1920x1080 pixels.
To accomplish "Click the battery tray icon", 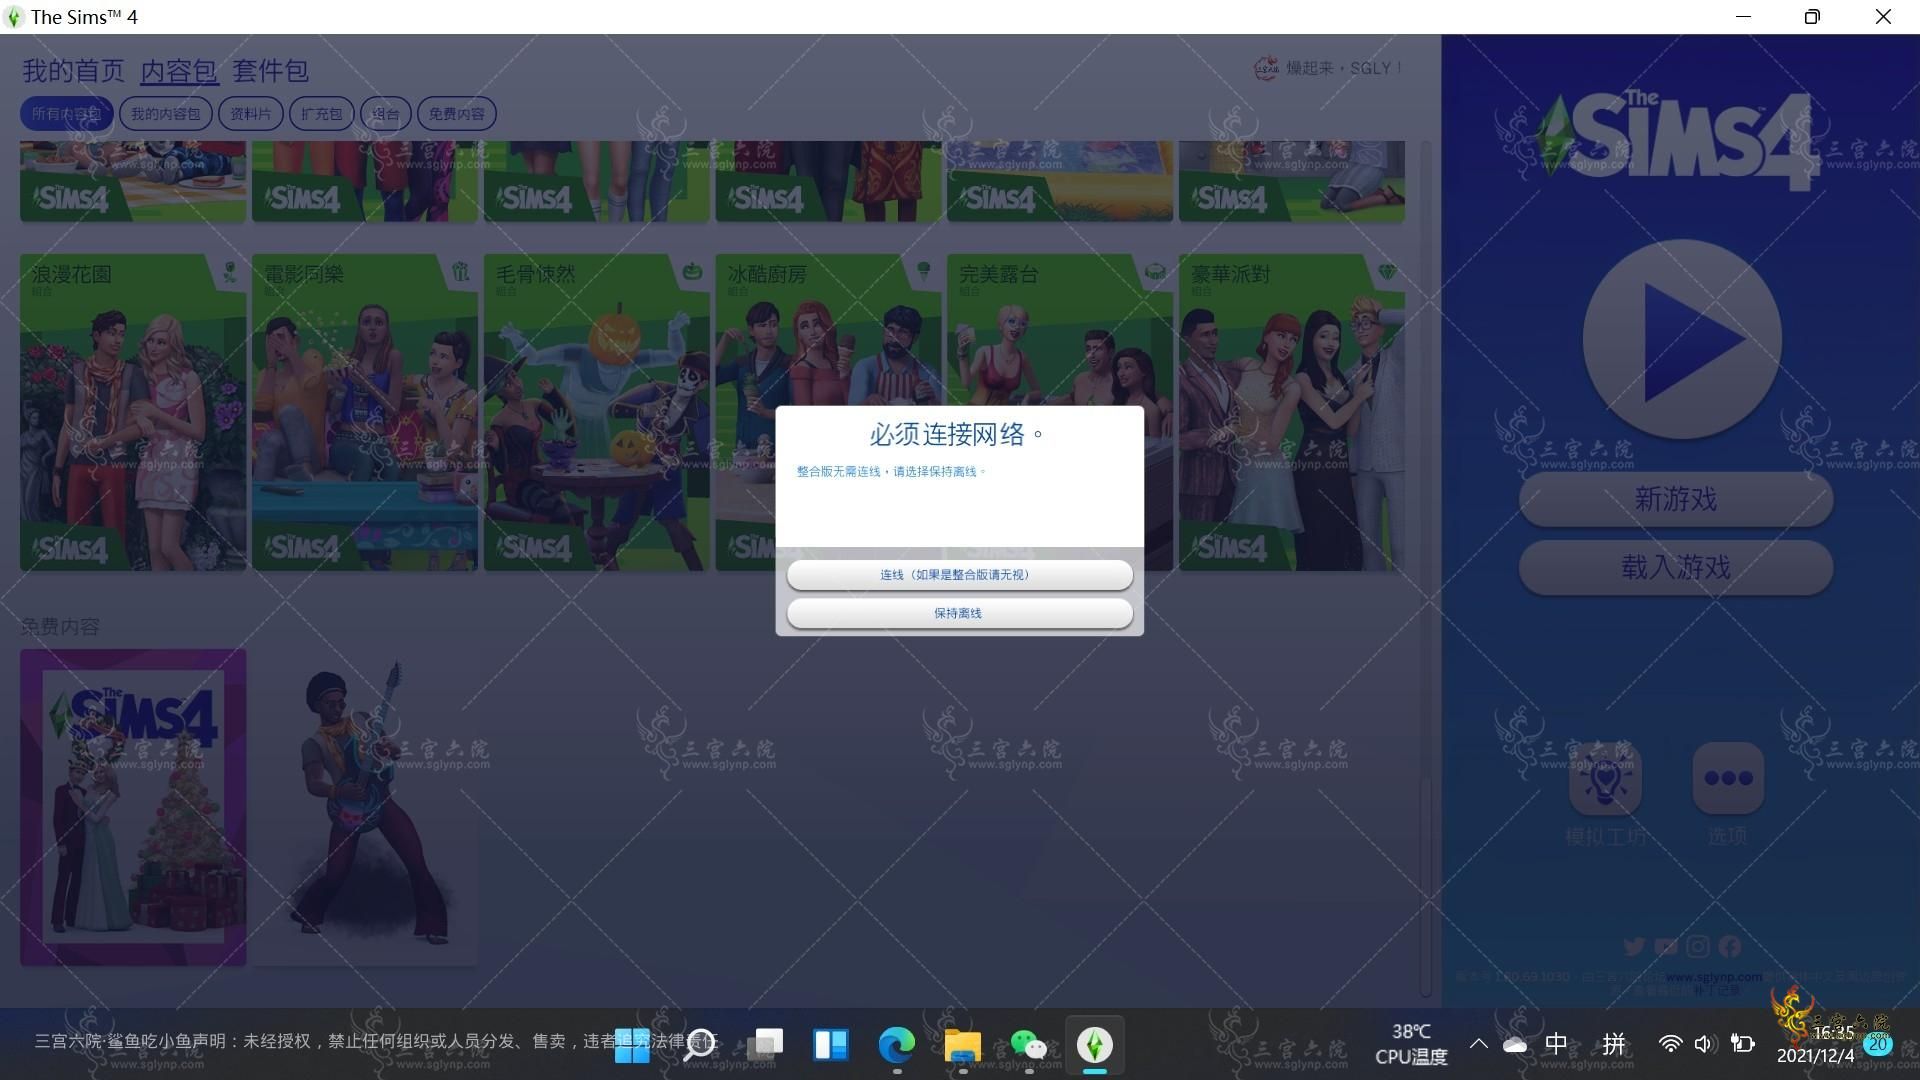I will (x=1742, y=1045).
